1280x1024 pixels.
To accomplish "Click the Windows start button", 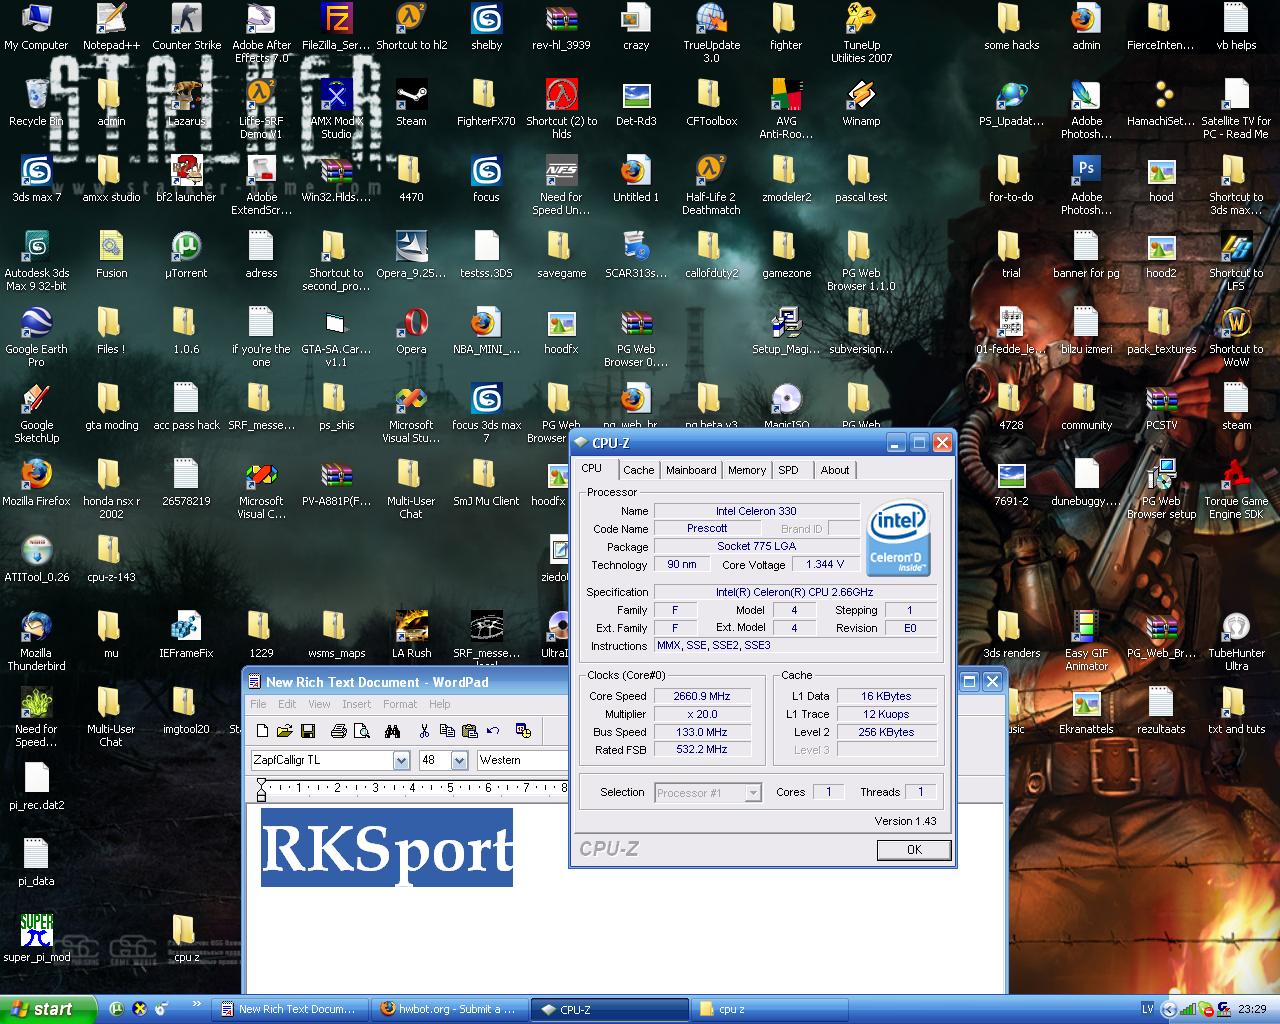I will 48,1009.
